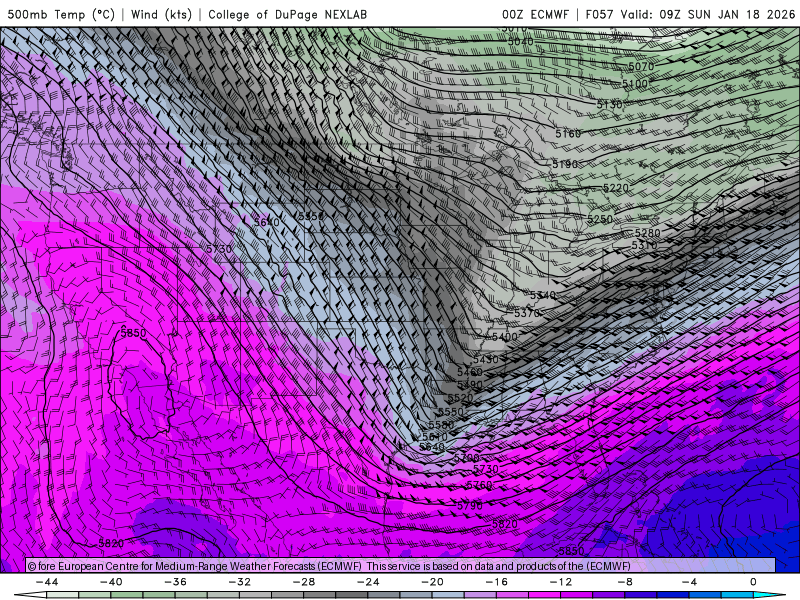Select the 5370 height contour label

pyautogui.click(x=527, y=313)
